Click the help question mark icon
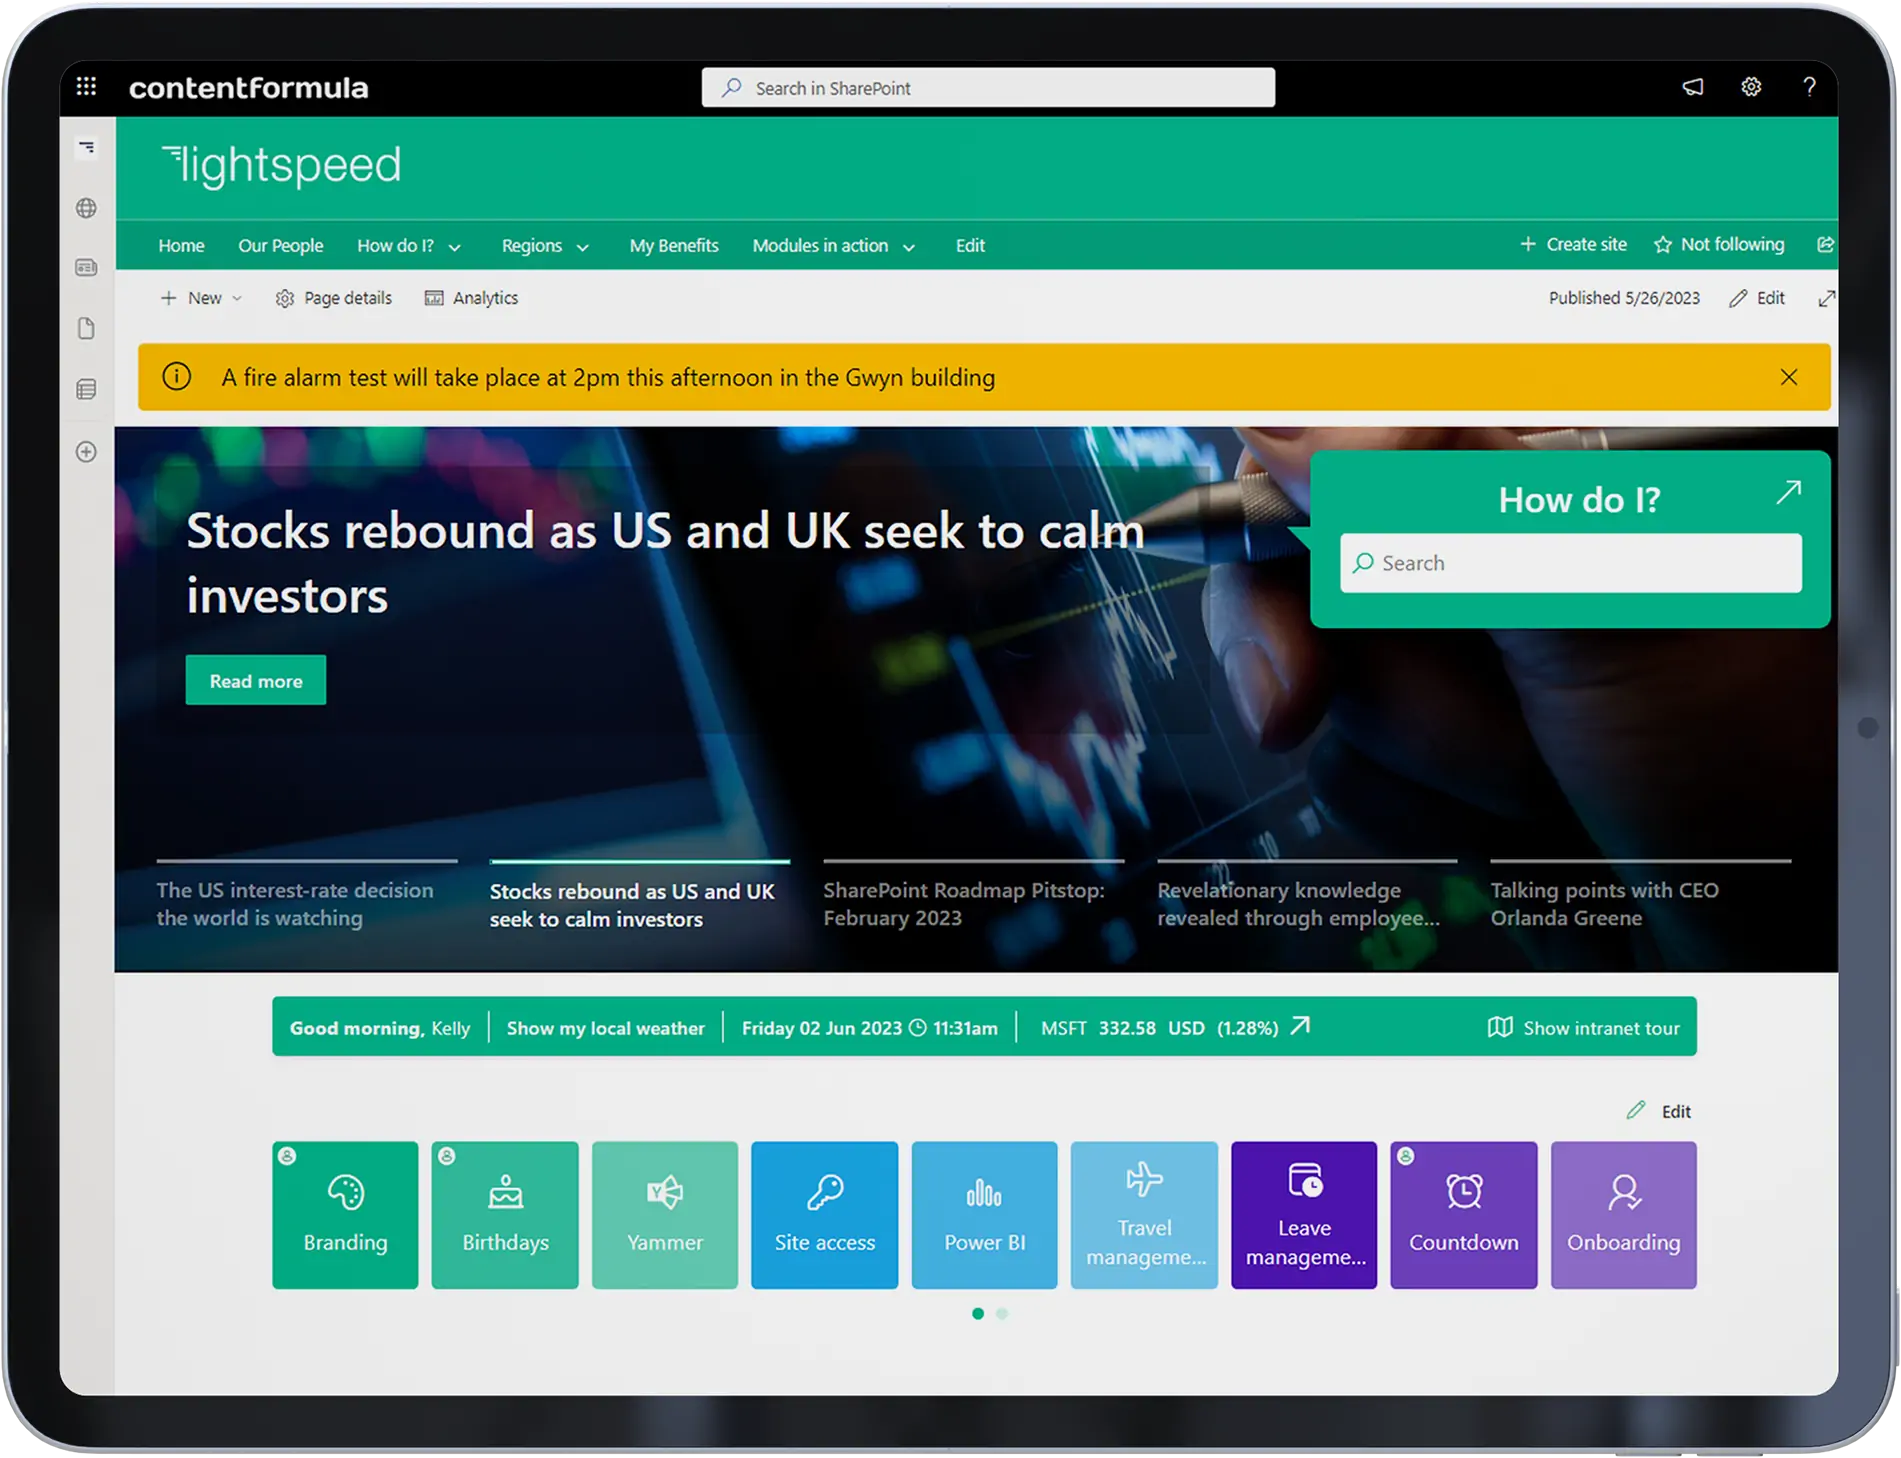The height and width of the screenshot is (1458, 1901). coord(1809,87)
